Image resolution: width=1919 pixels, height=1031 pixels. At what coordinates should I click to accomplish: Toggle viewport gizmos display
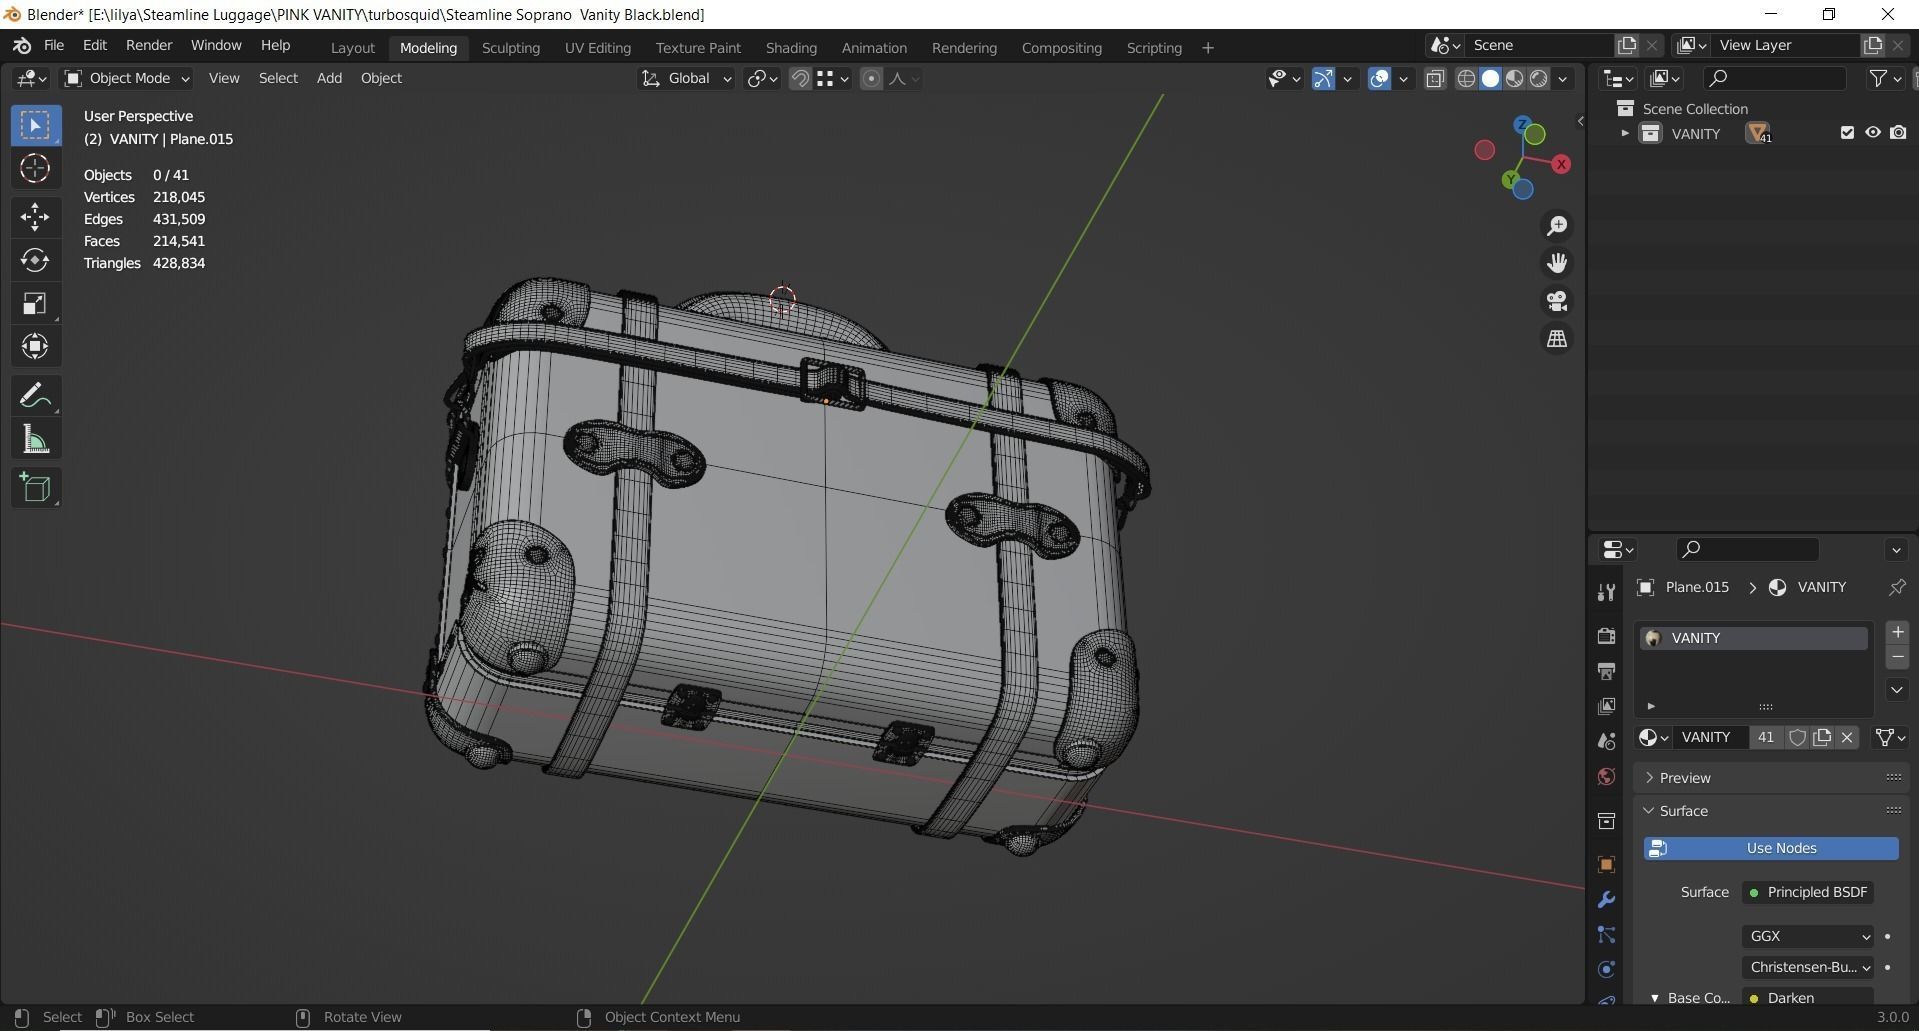pos(1323,78)
